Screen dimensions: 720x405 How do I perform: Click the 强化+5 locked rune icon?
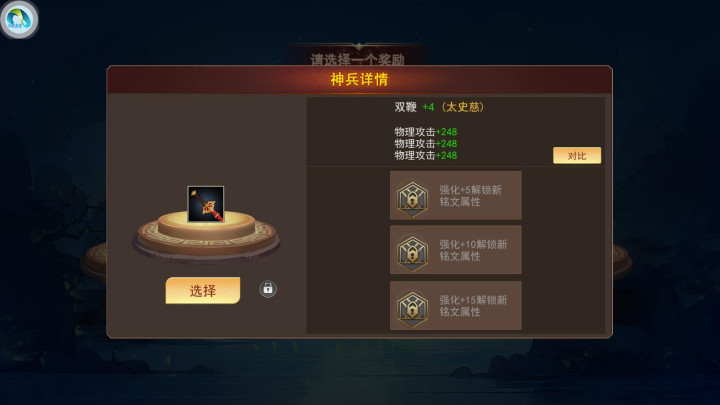(x=412, y=198)
